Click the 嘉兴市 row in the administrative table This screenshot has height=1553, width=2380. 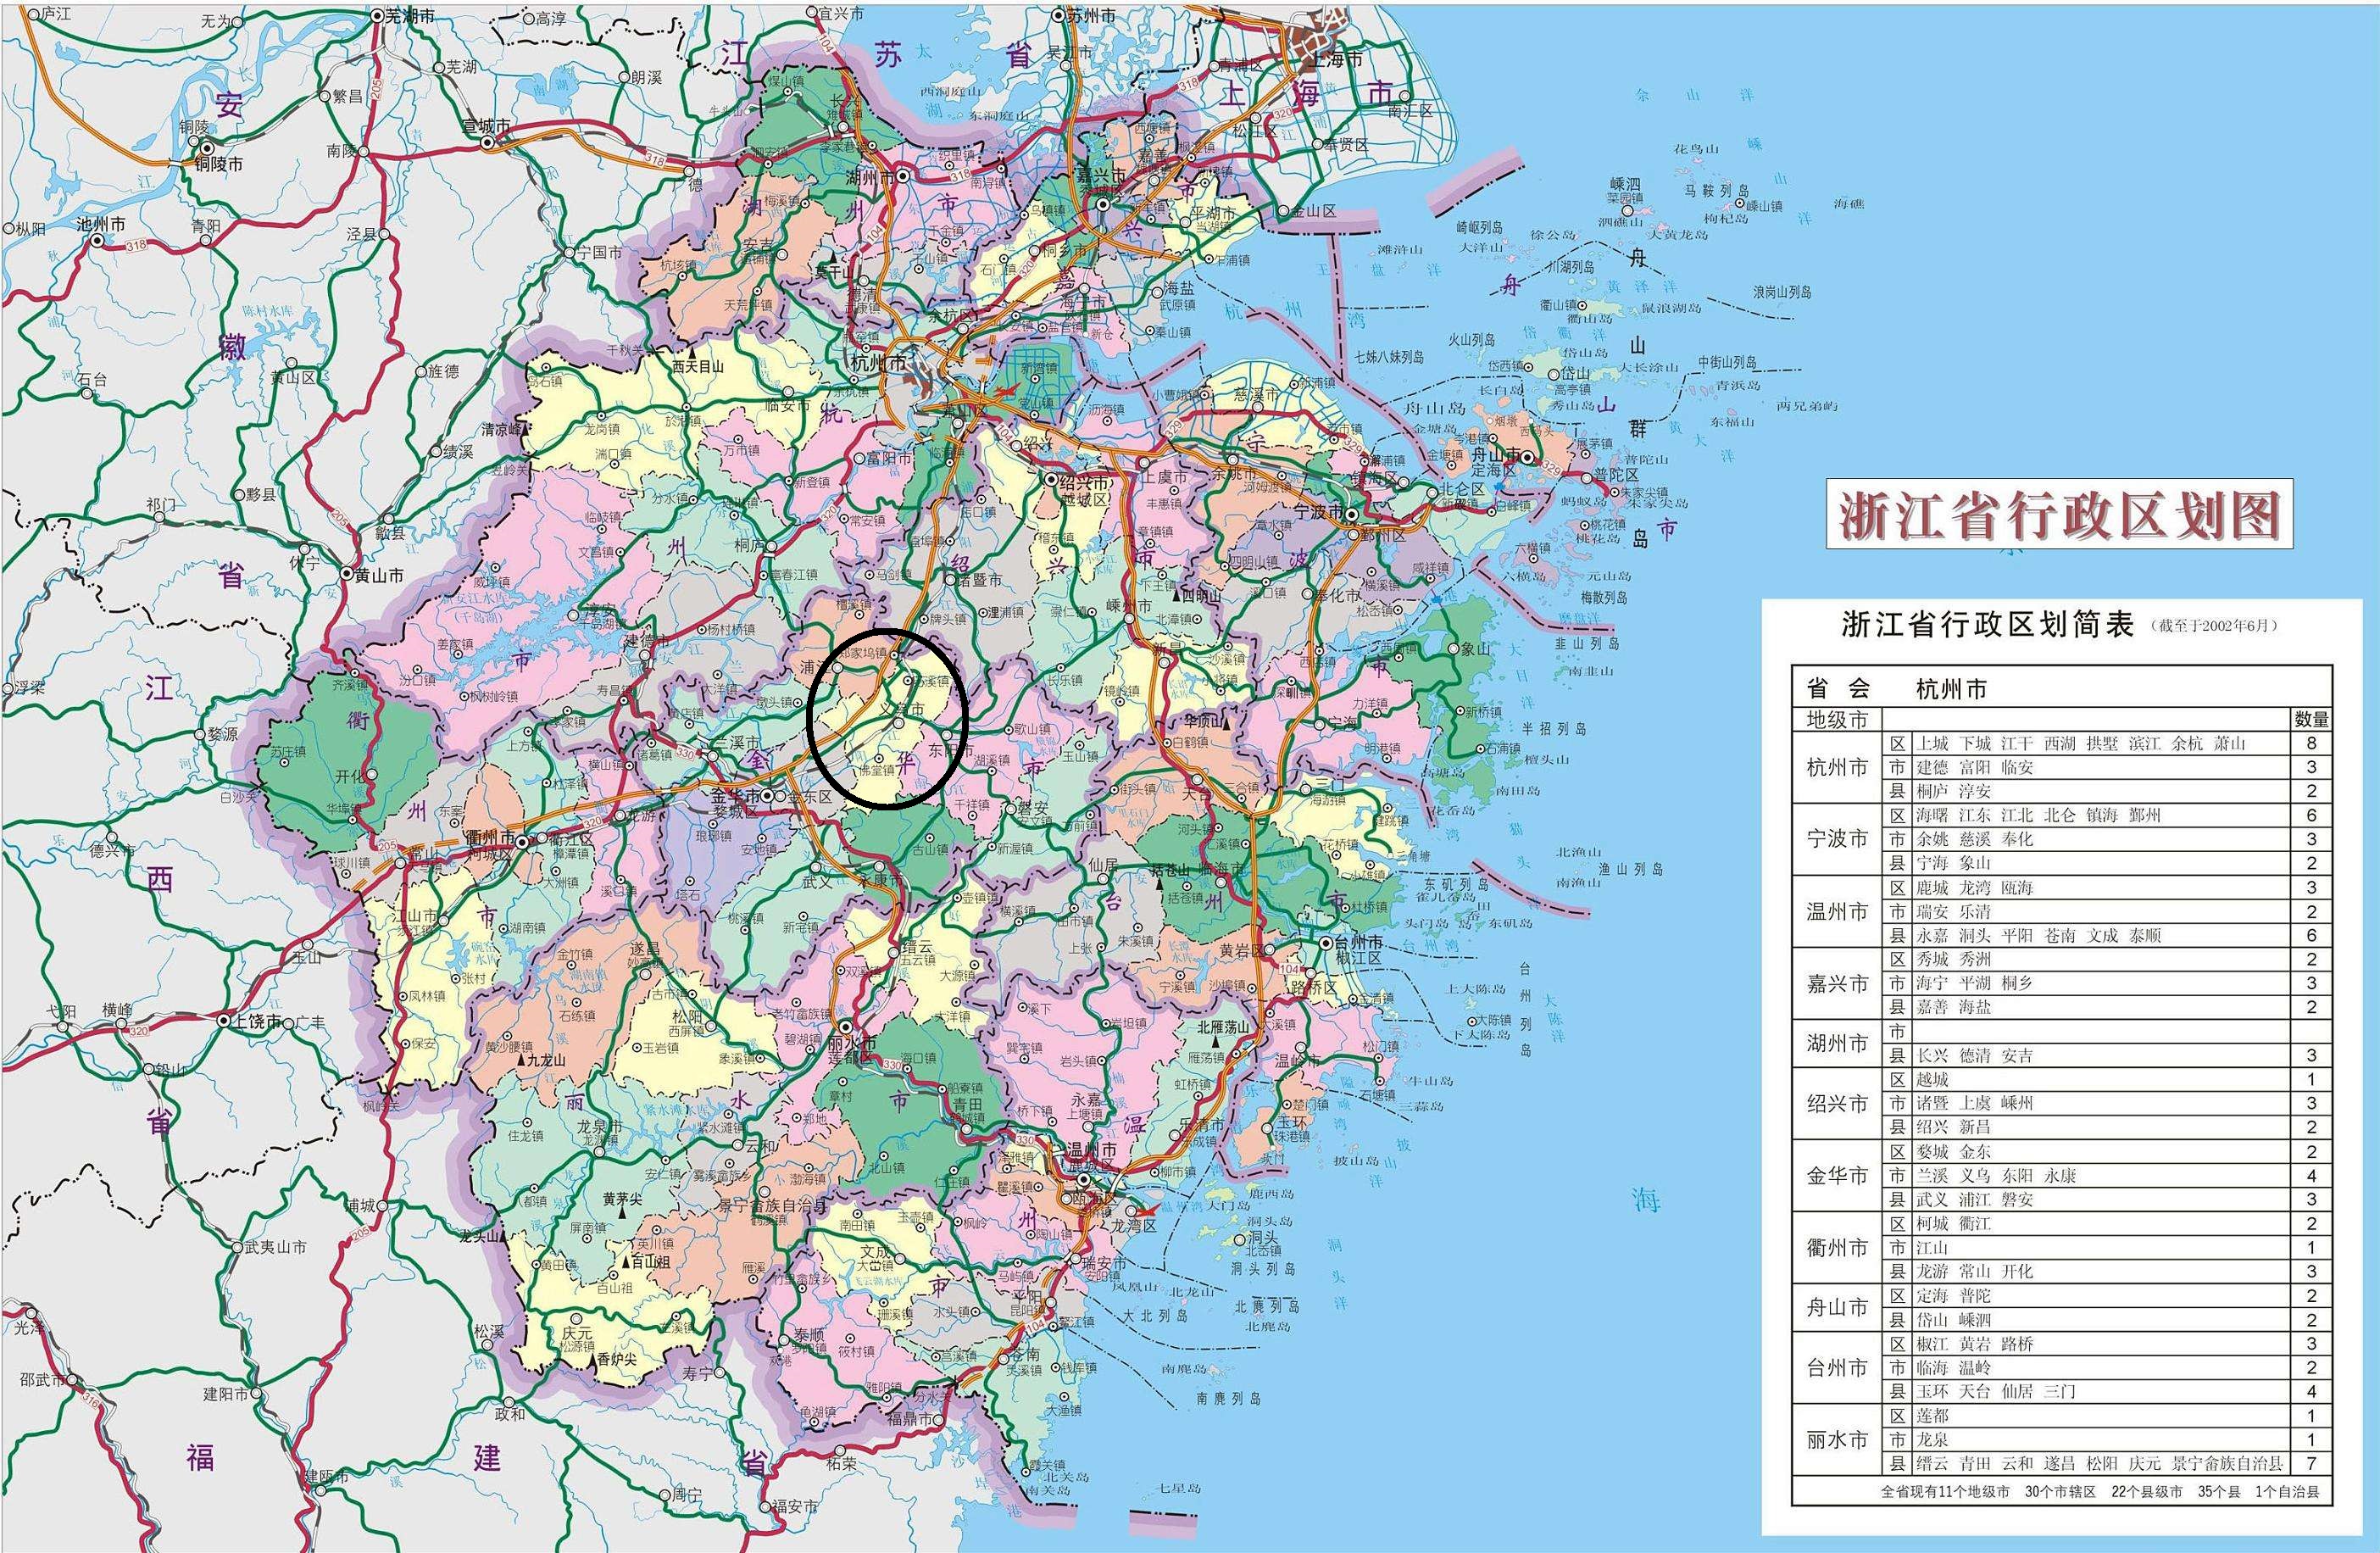pyautogui.click(x=1837, y=985)
